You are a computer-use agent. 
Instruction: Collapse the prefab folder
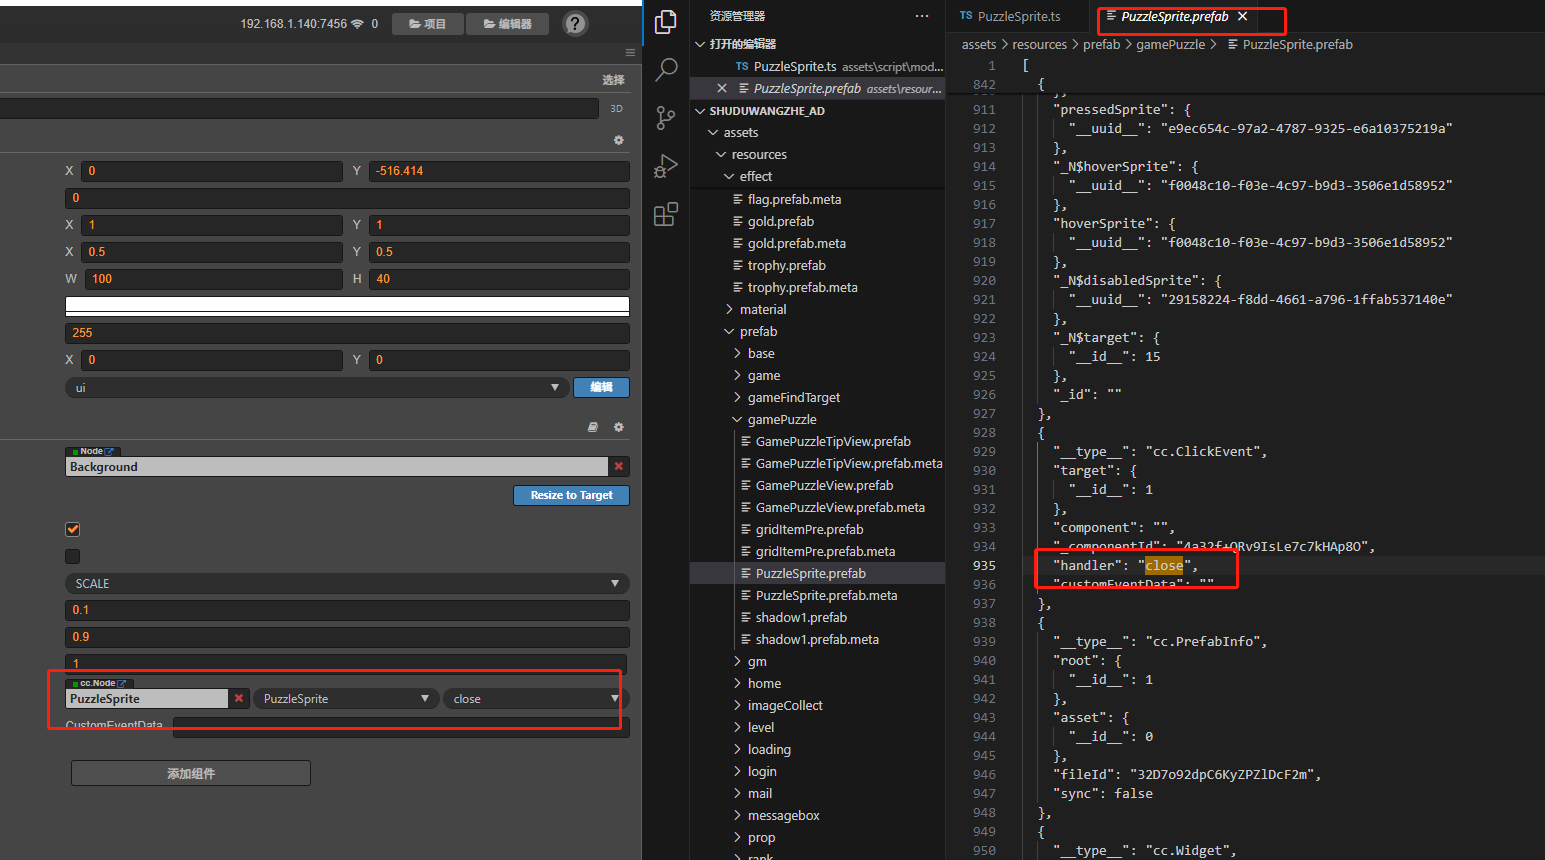point(729,331)
